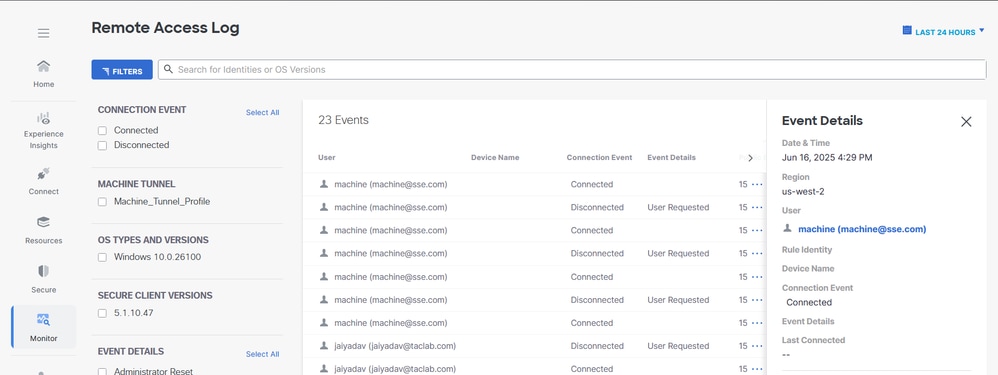Screen dimensions: 998x375
Task: Select All under Event Details filter
Action: (262, 354)
